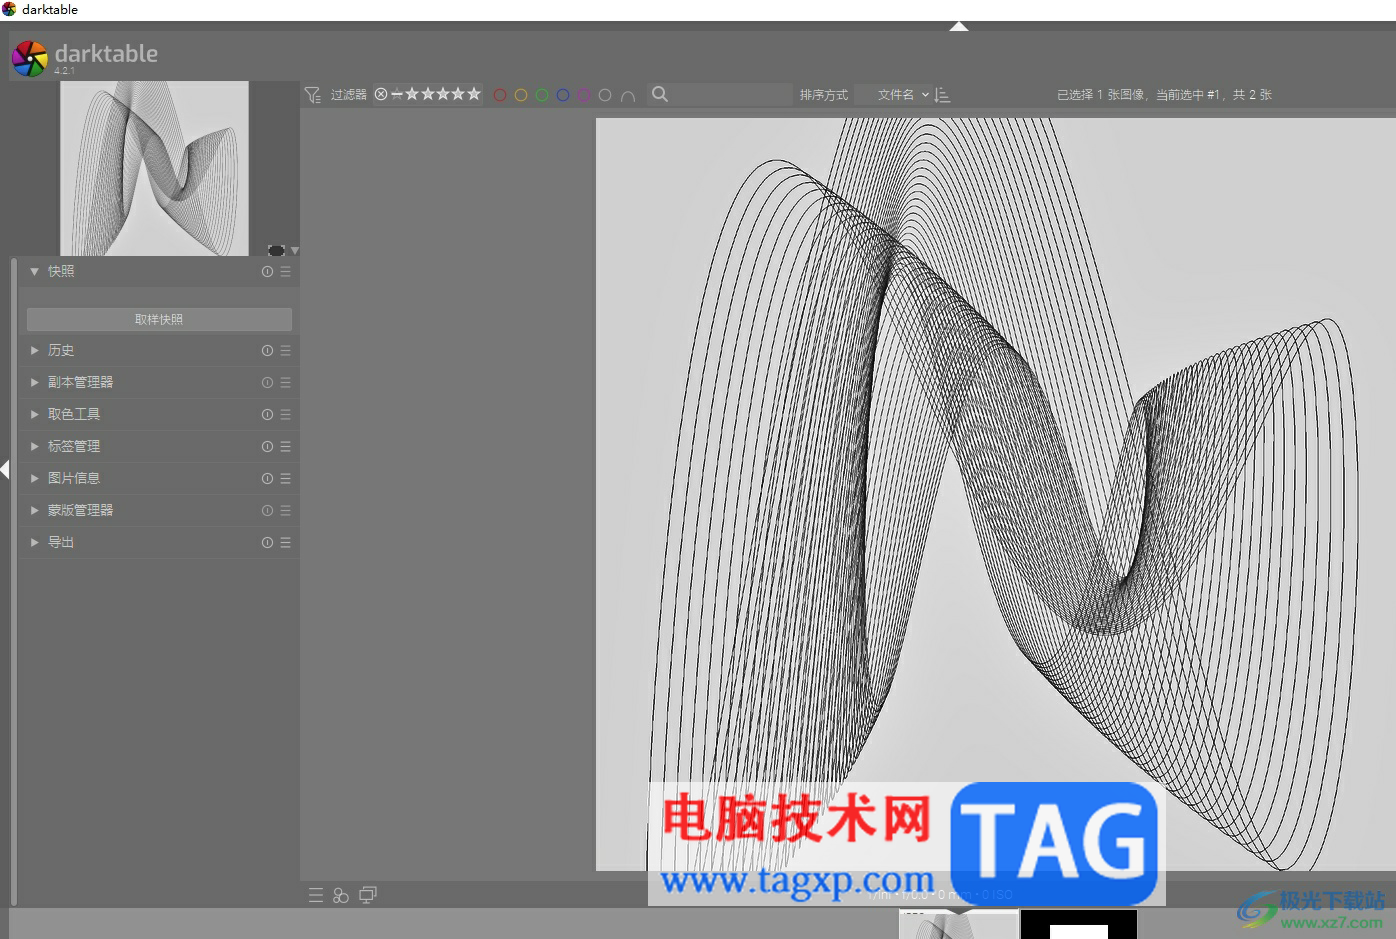Click the second window display icon at bottom
This screenshot has height=939, width=1396.
pos(368,895)
